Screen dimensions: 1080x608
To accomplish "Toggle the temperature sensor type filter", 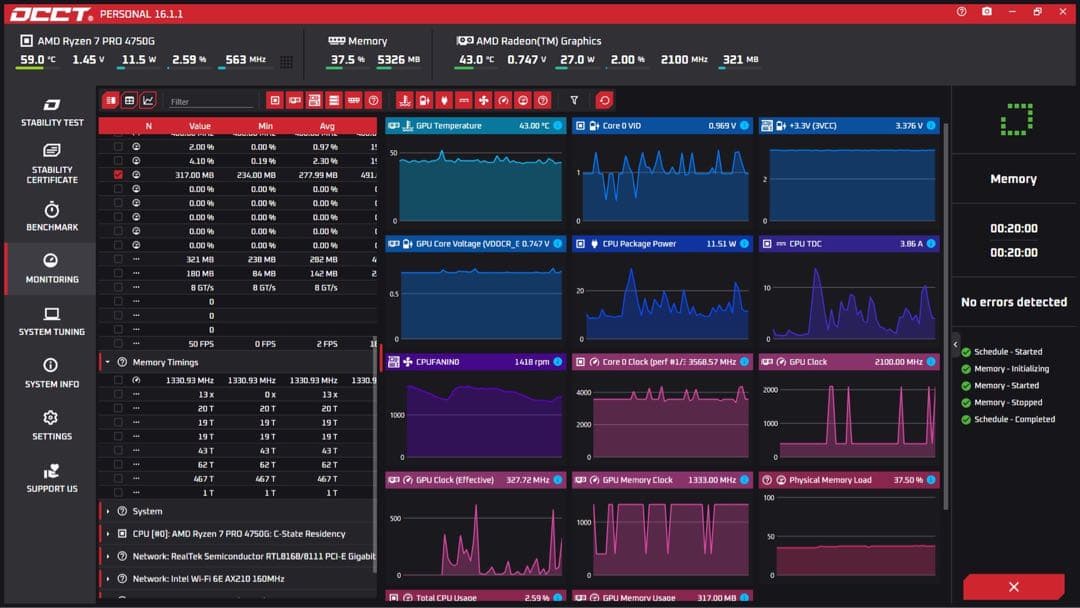I will [404, 101].
